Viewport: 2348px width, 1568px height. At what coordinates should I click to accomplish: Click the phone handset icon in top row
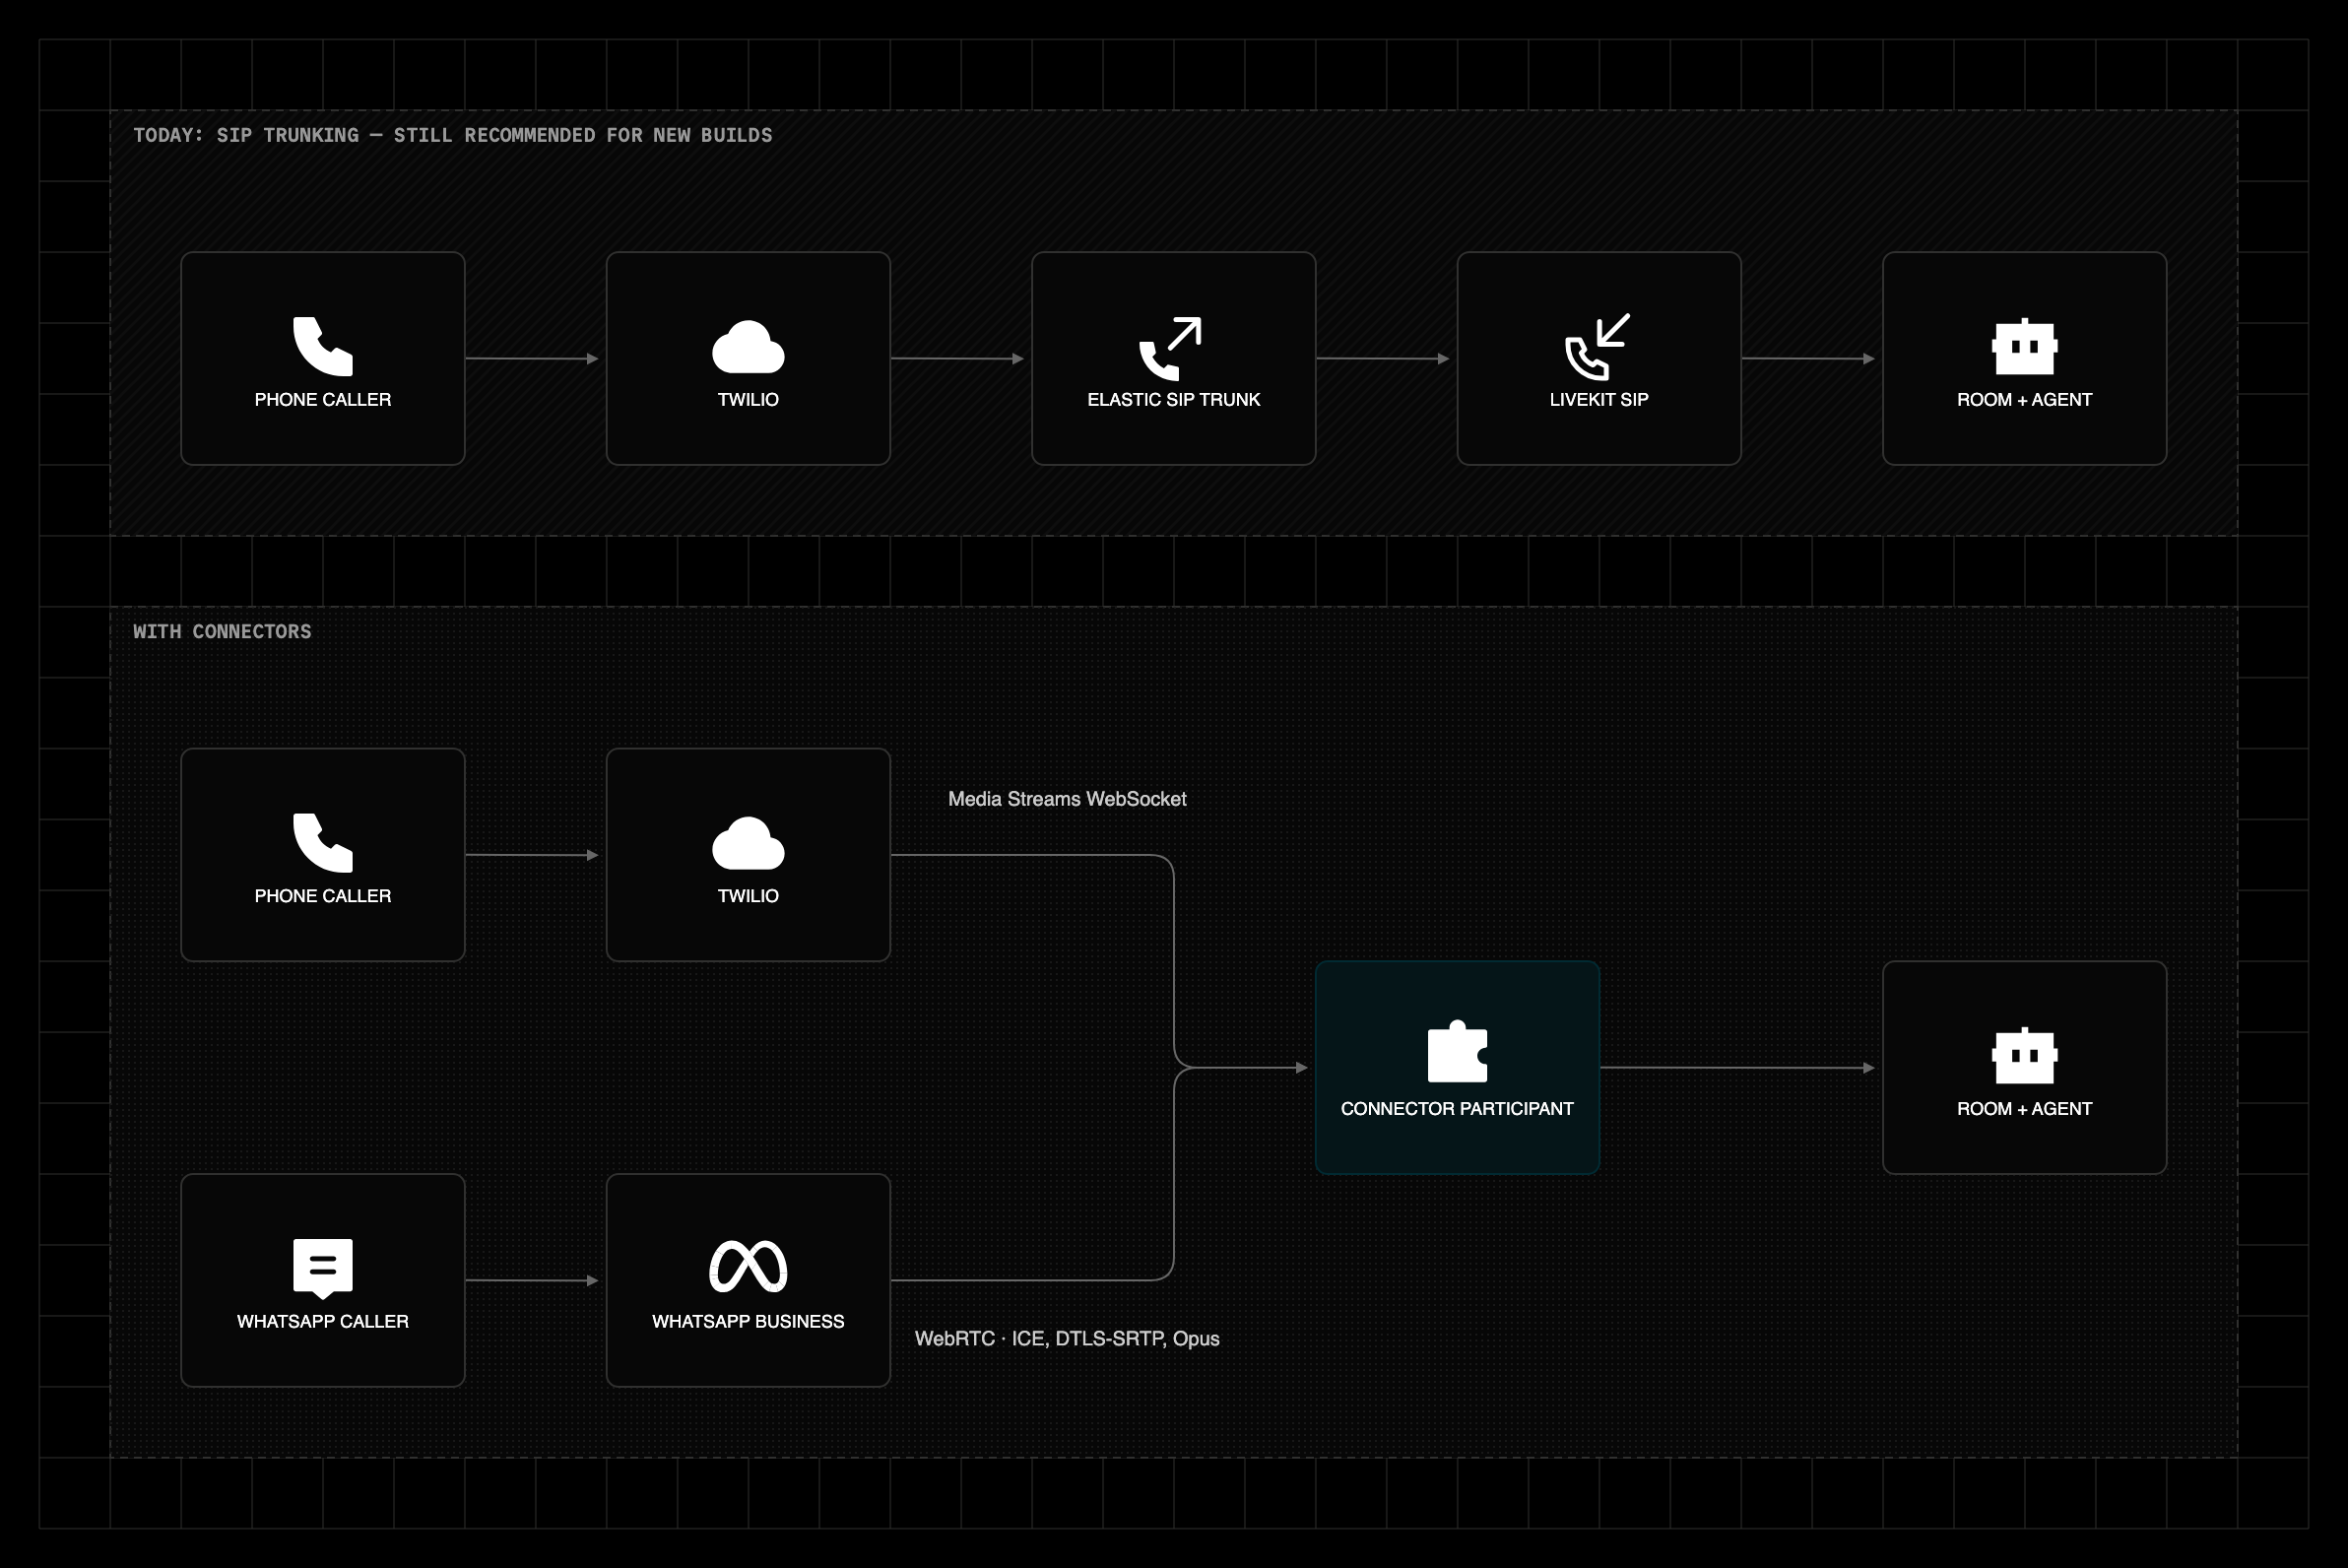pyautogui.click(x=322, y=346)
